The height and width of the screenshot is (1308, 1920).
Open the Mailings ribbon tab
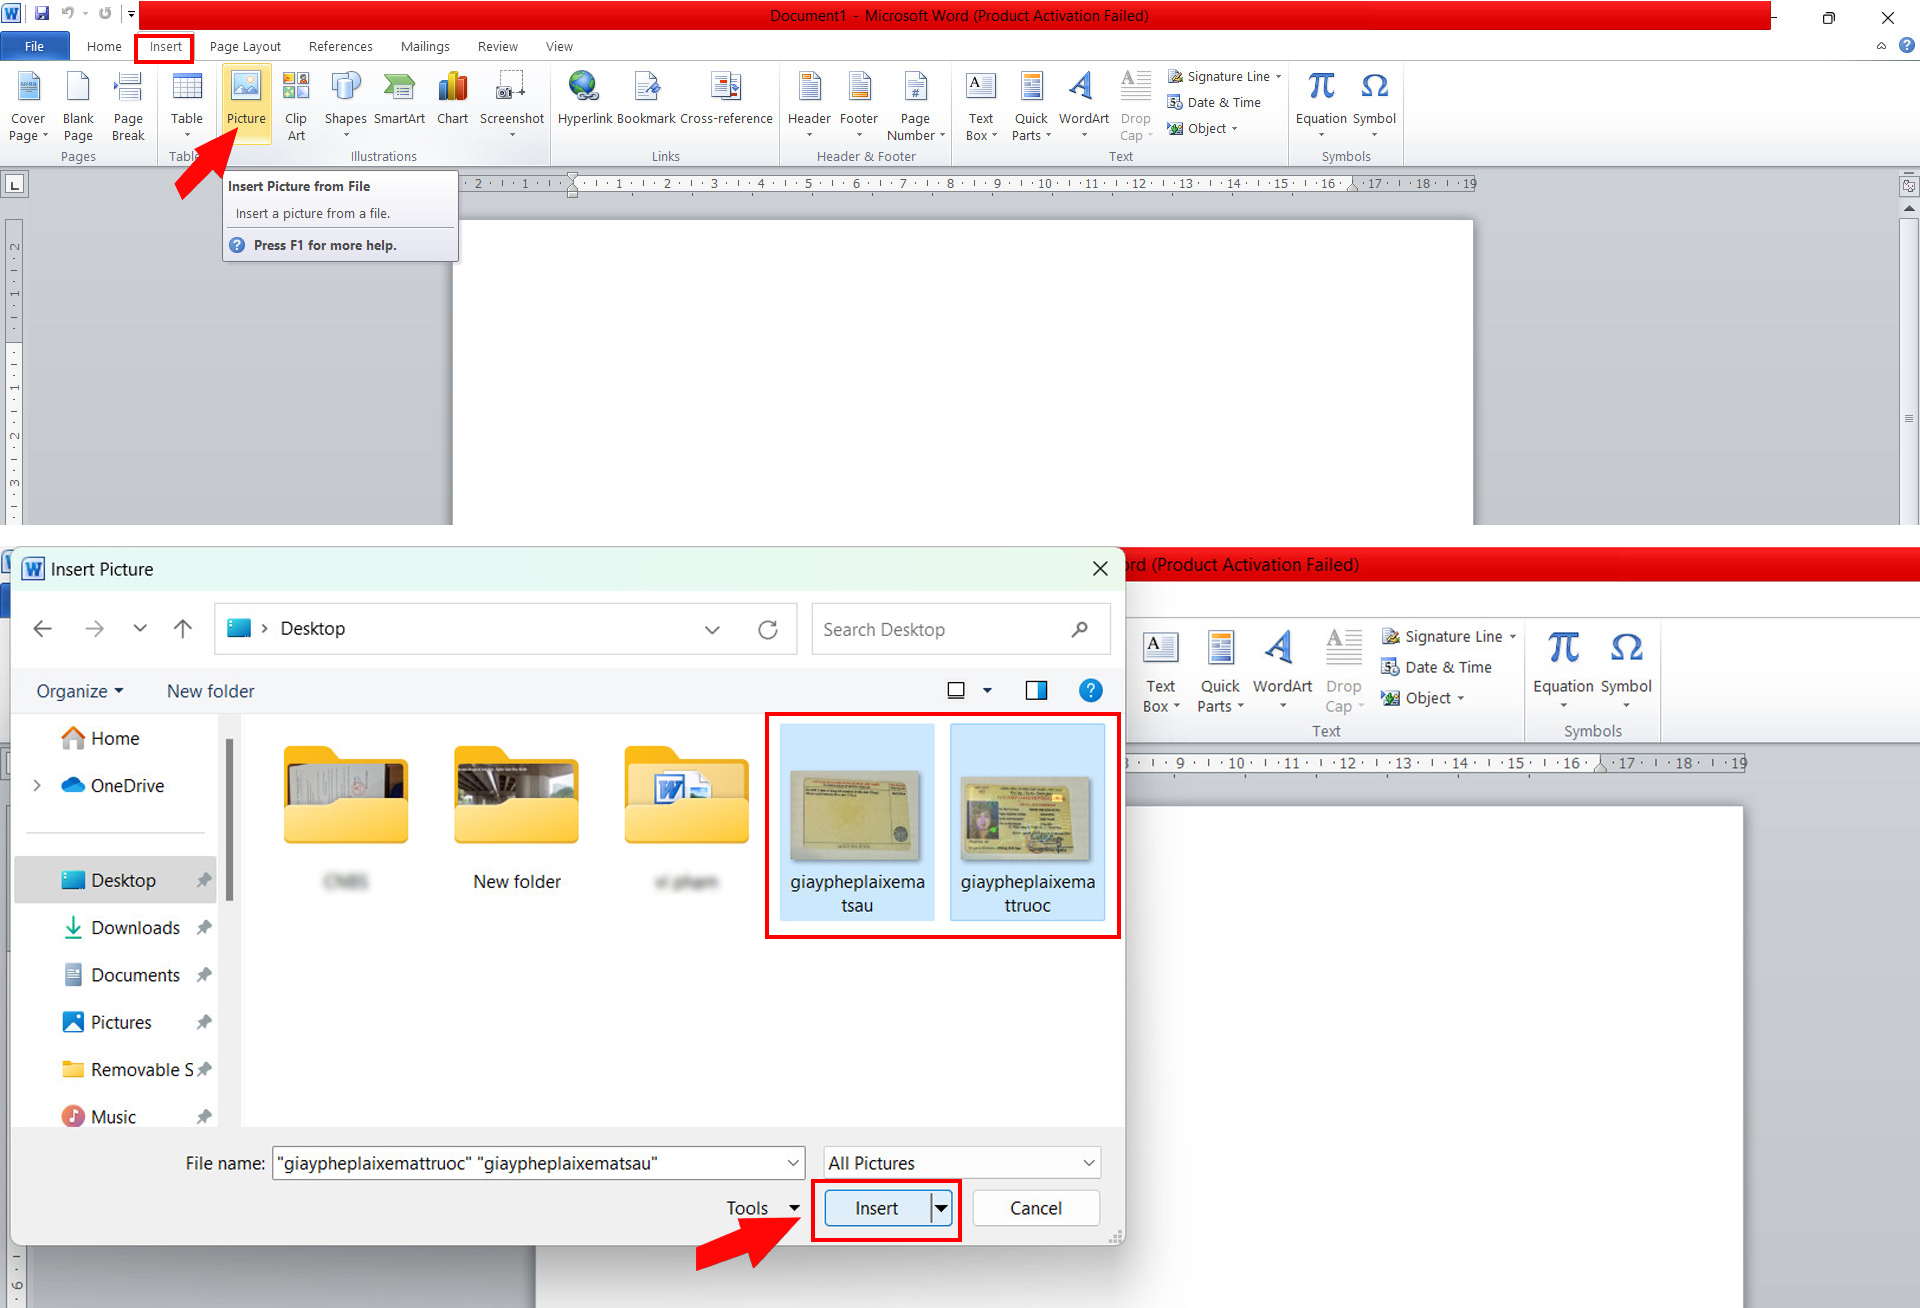pos(422,45)
